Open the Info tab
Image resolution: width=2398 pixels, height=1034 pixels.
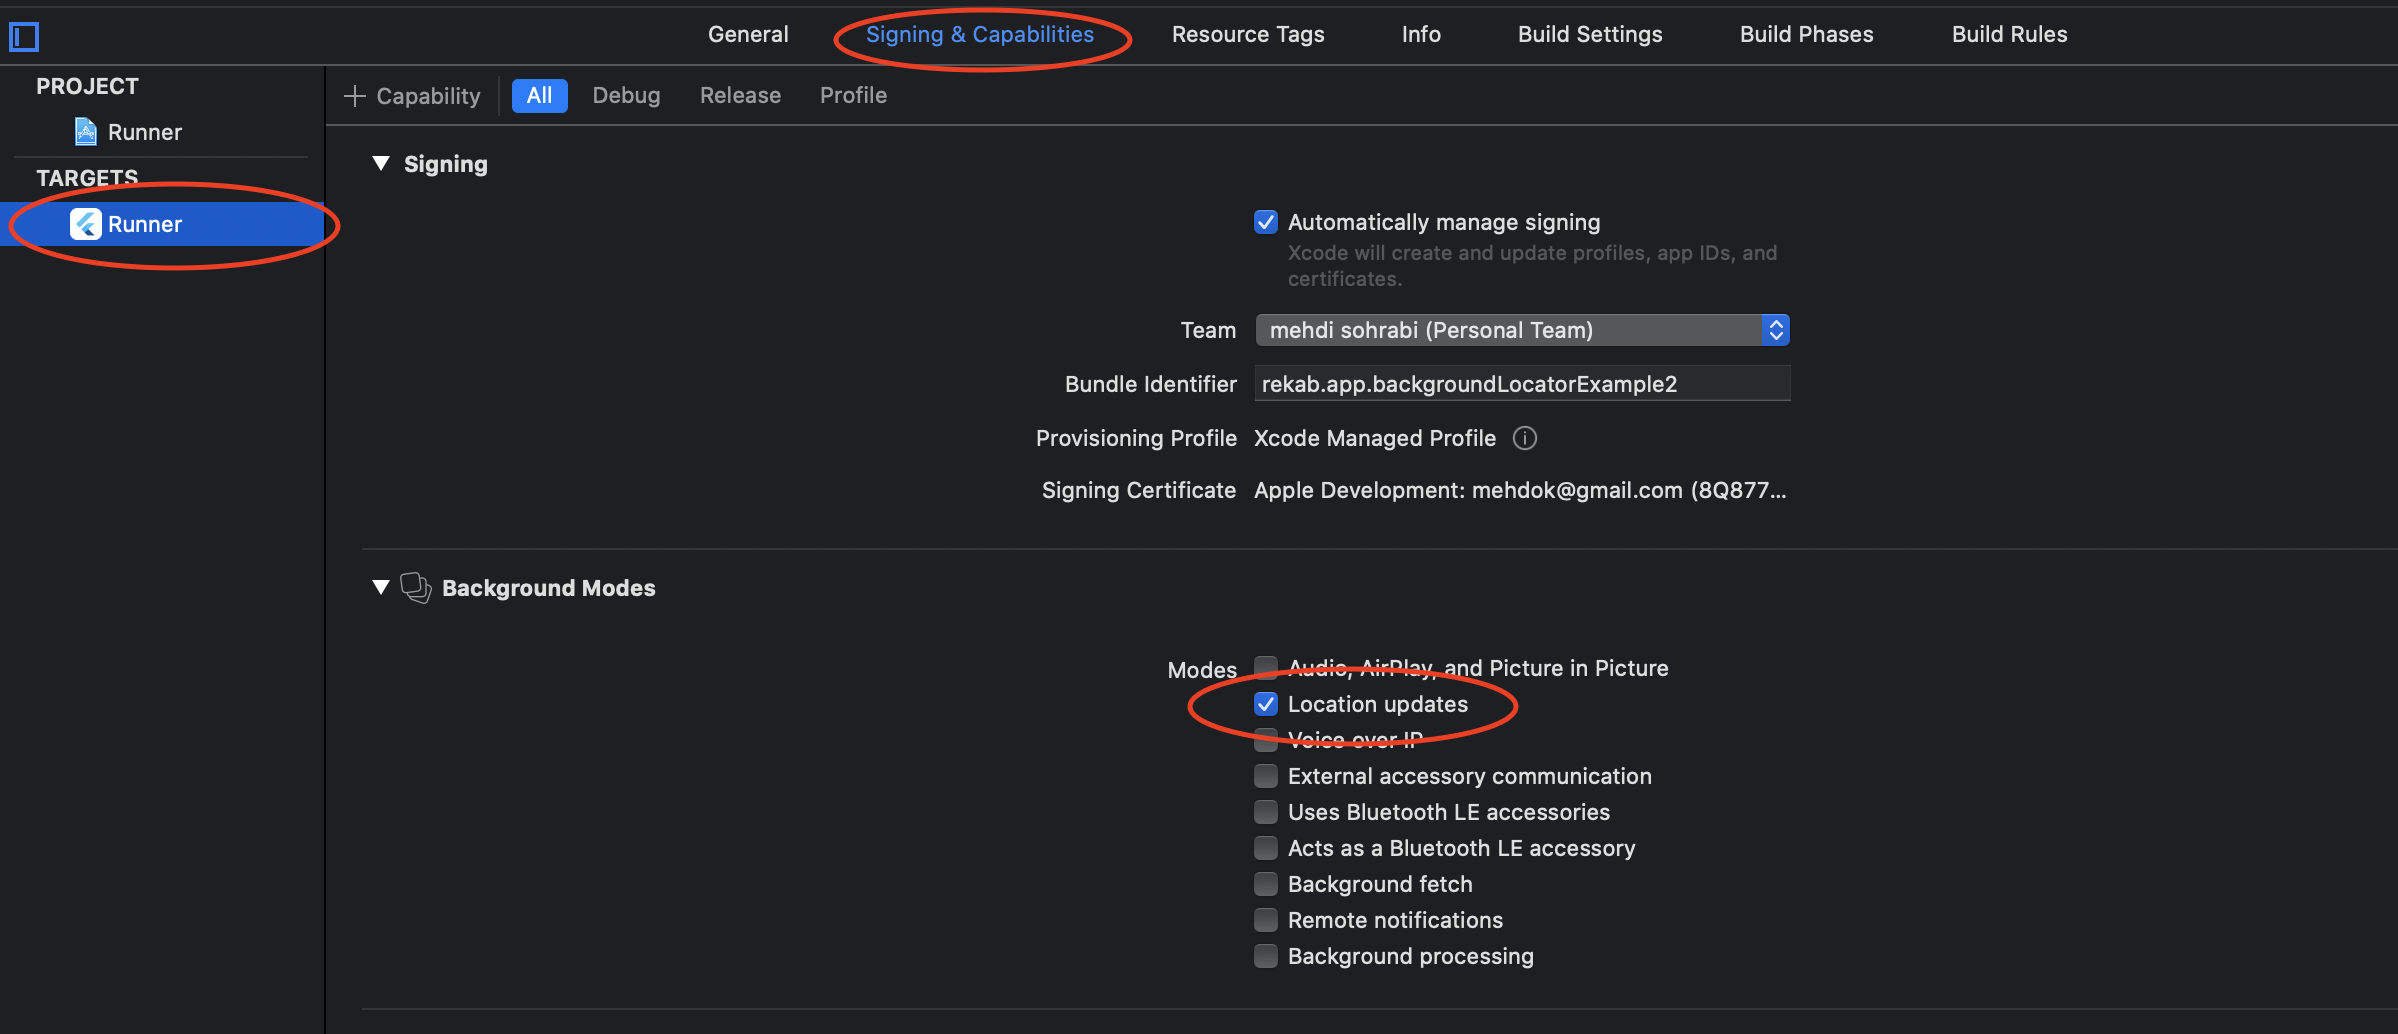coord(1421,34)
